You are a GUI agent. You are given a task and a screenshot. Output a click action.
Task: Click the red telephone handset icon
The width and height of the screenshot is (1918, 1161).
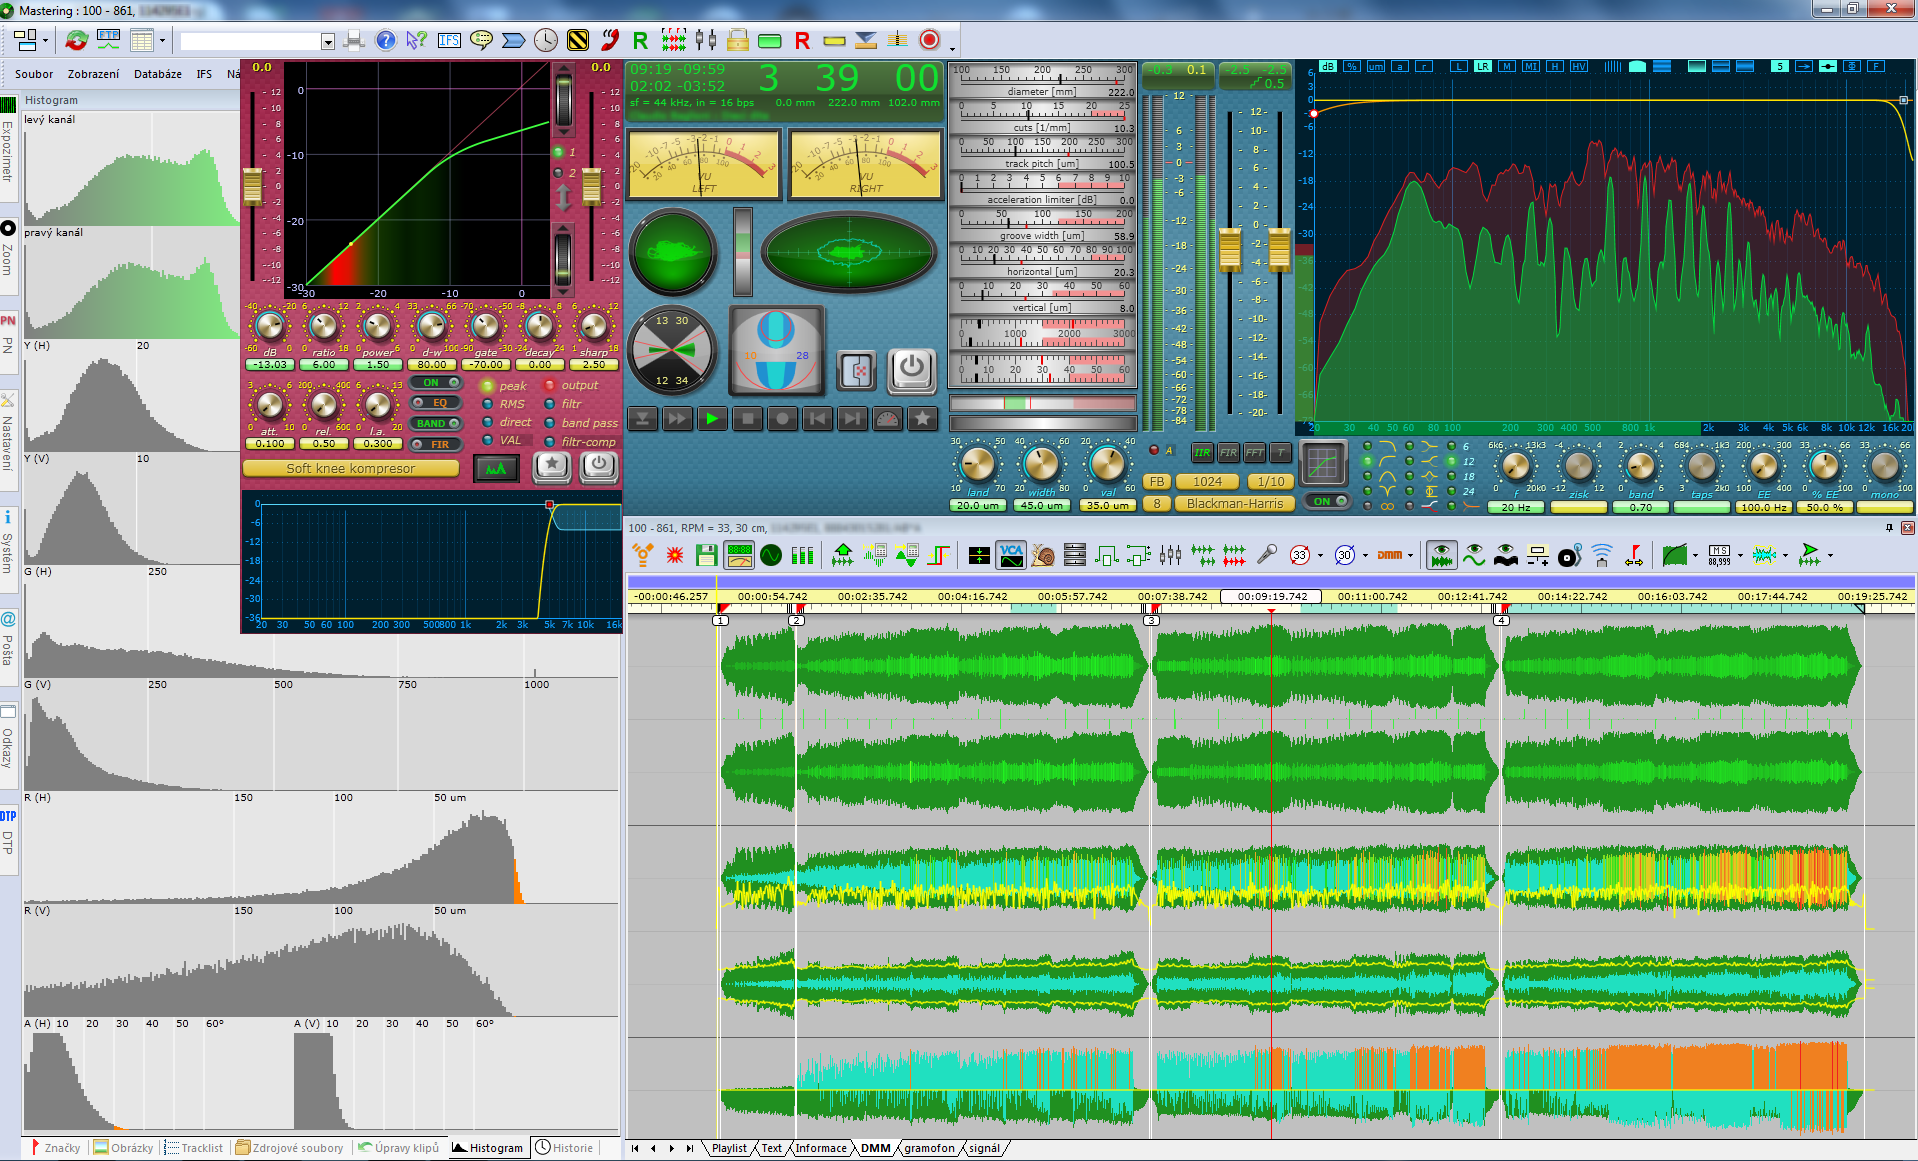point(609,41)
